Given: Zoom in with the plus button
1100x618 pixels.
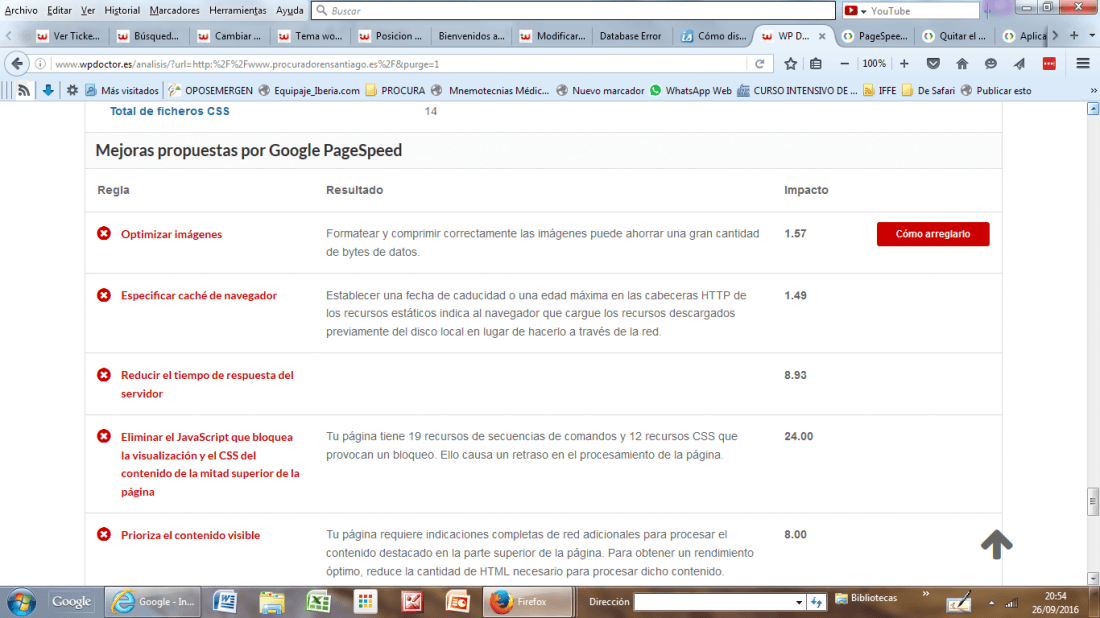Looking at the screenshot, I should click(904, 64).
